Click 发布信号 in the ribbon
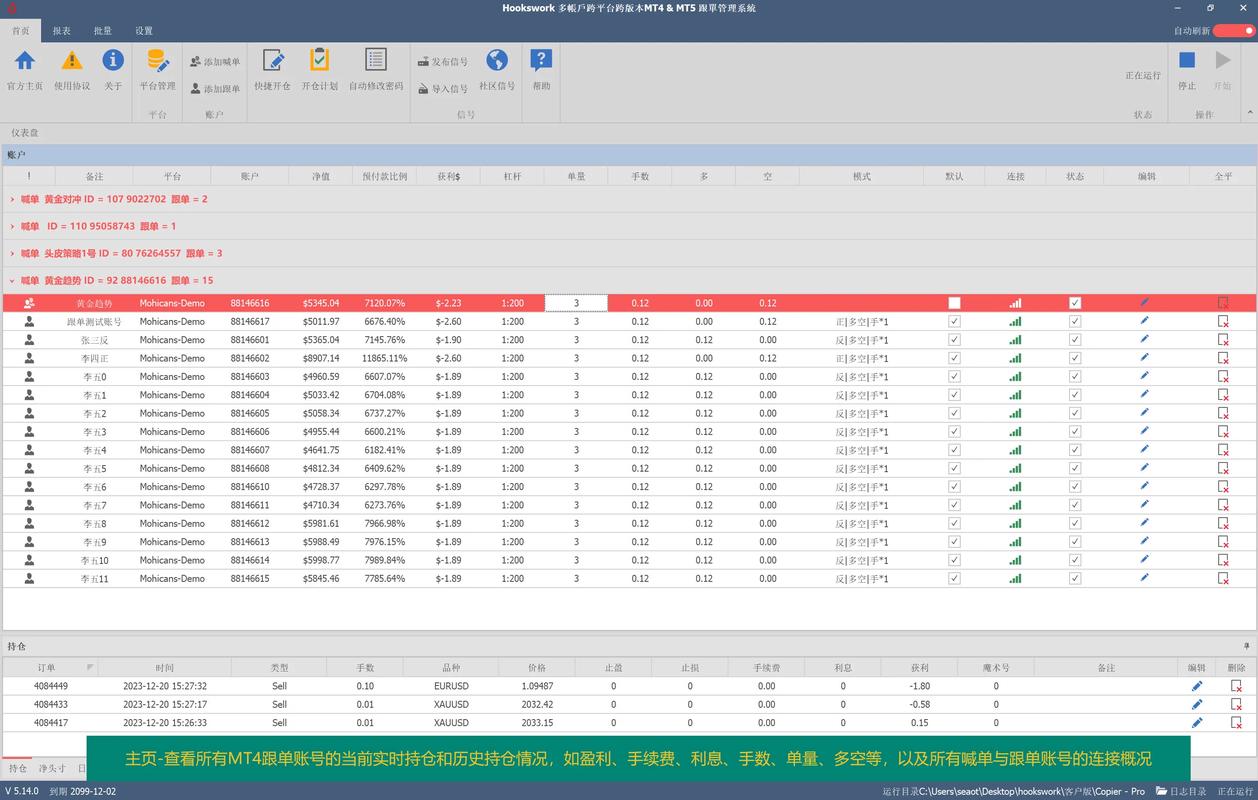1258x800 pixels. (x=442, y=62)
